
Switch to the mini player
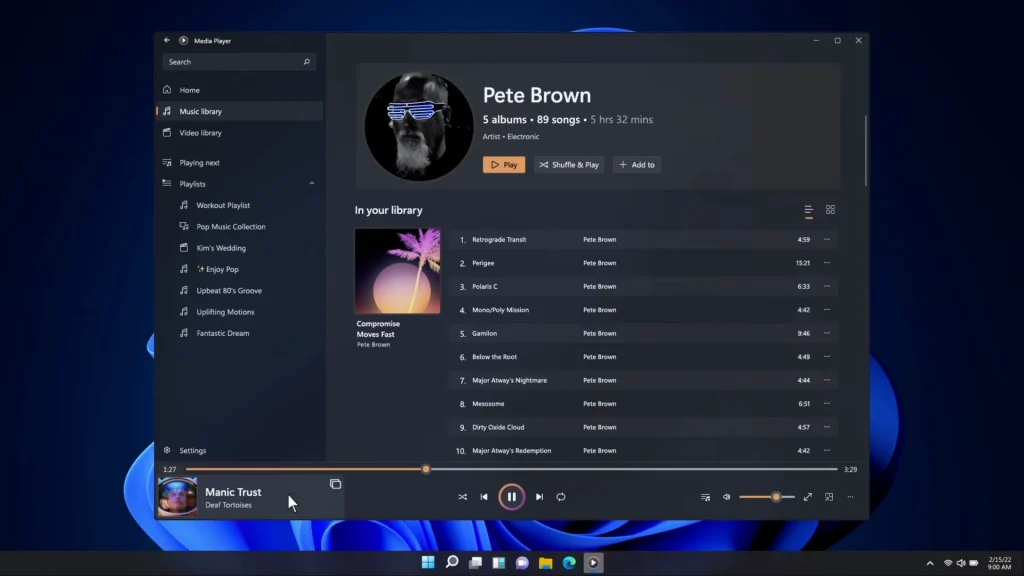coord(829,496)
